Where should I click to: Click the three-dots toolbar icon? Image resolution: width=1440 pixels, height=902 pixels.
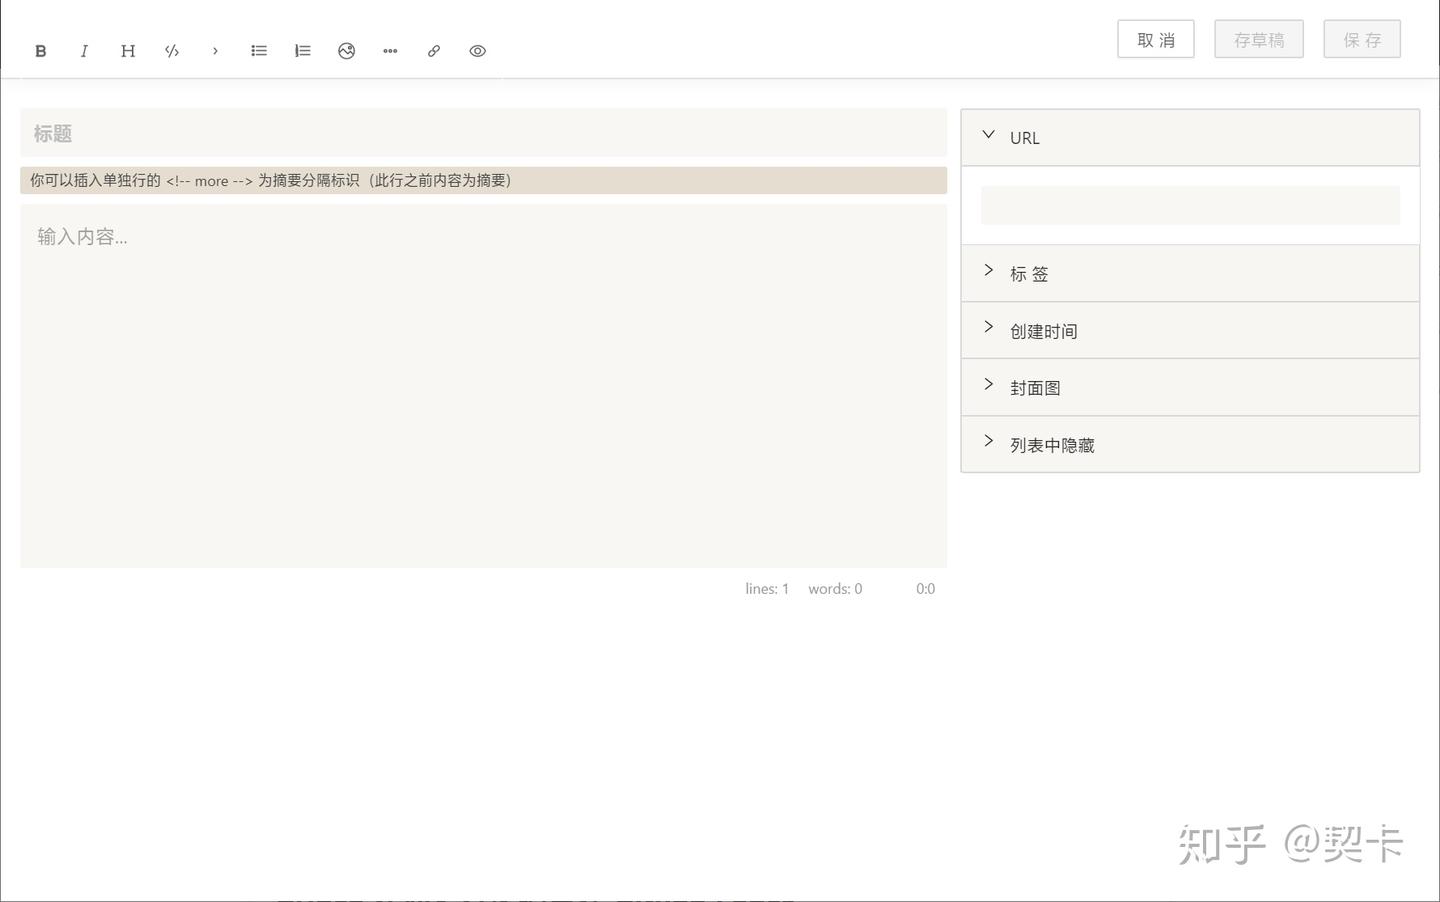tap(390, 51)
